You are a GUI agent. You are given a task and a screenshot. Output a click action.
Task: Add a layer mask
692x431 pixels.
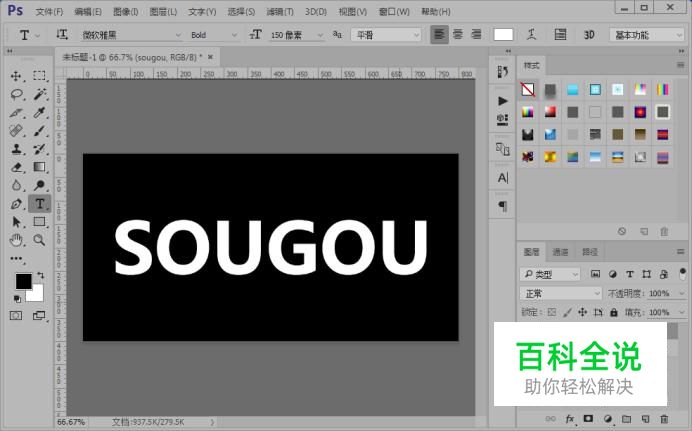(x=588, y=419)
